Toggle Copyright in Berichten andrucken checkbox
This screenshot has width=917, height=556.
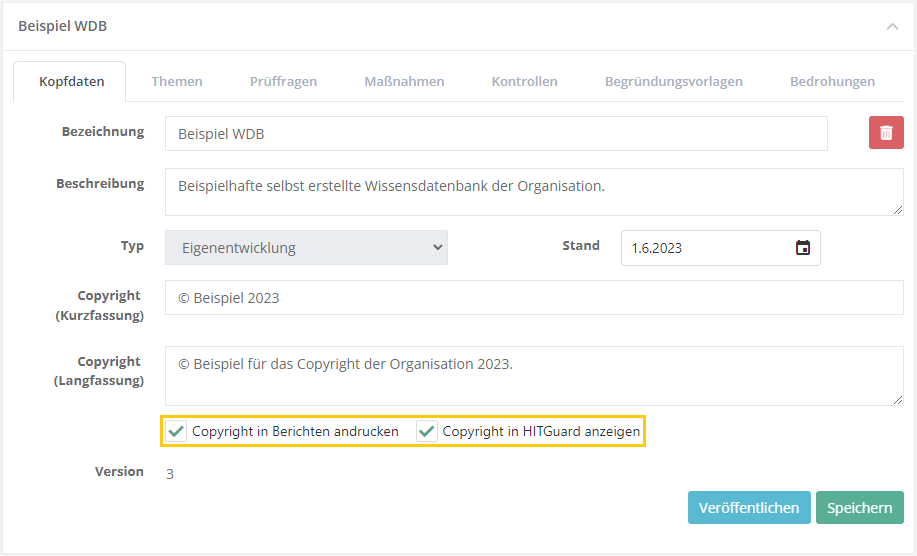pyautogui.click(x=177, y=431)
